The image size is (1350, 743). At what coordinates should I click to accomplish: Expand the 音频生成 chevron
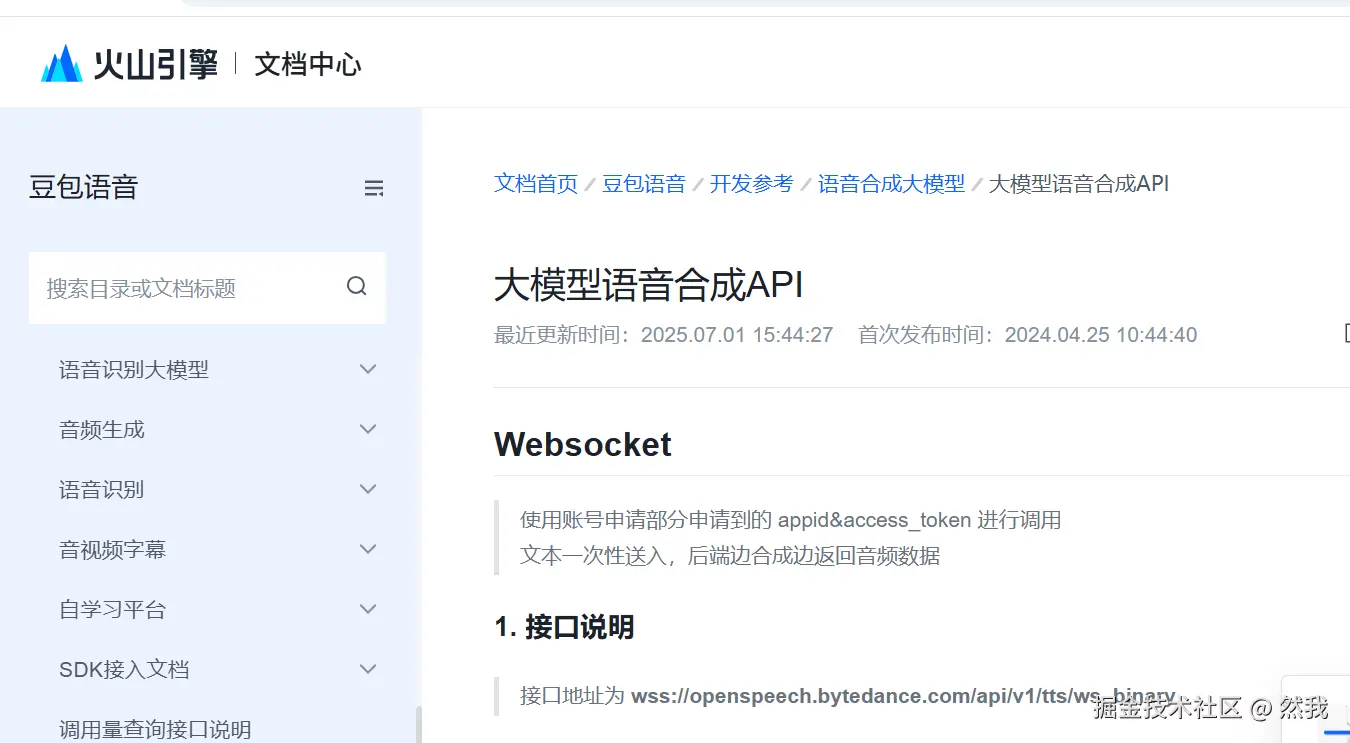click(x=368, y=429)
